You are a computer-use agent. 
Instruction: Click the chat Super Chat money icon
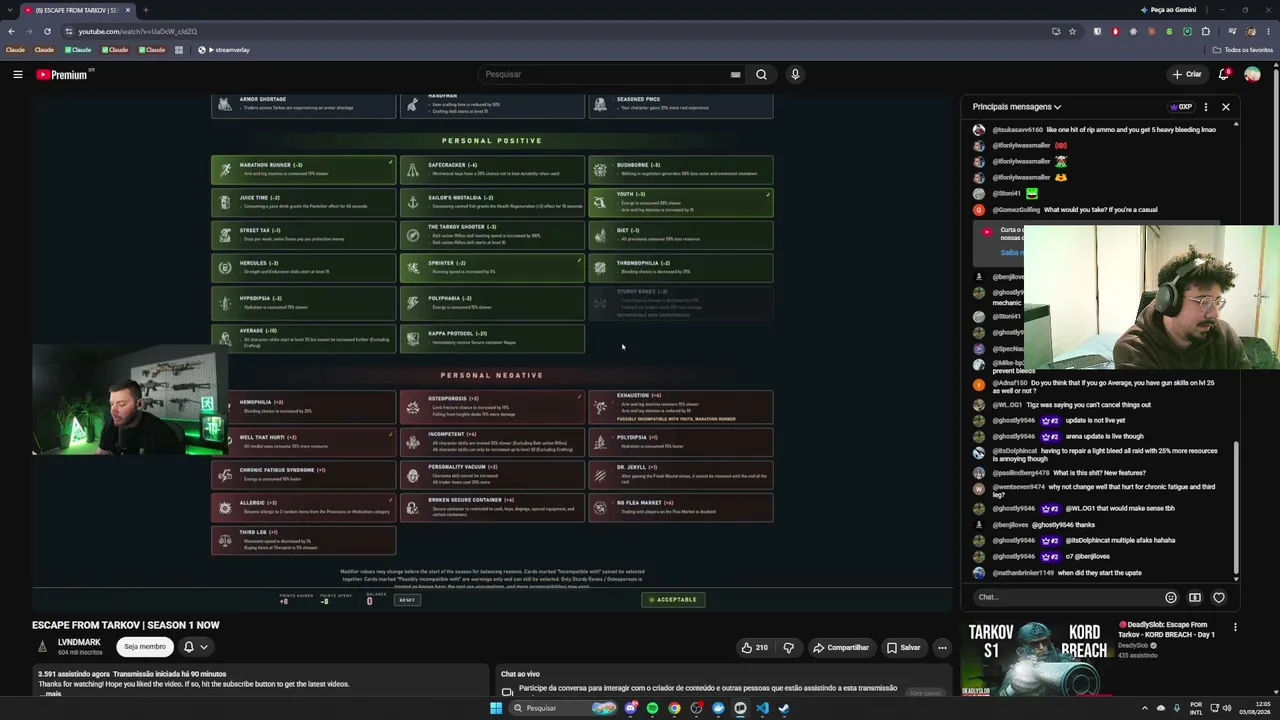1195,597
